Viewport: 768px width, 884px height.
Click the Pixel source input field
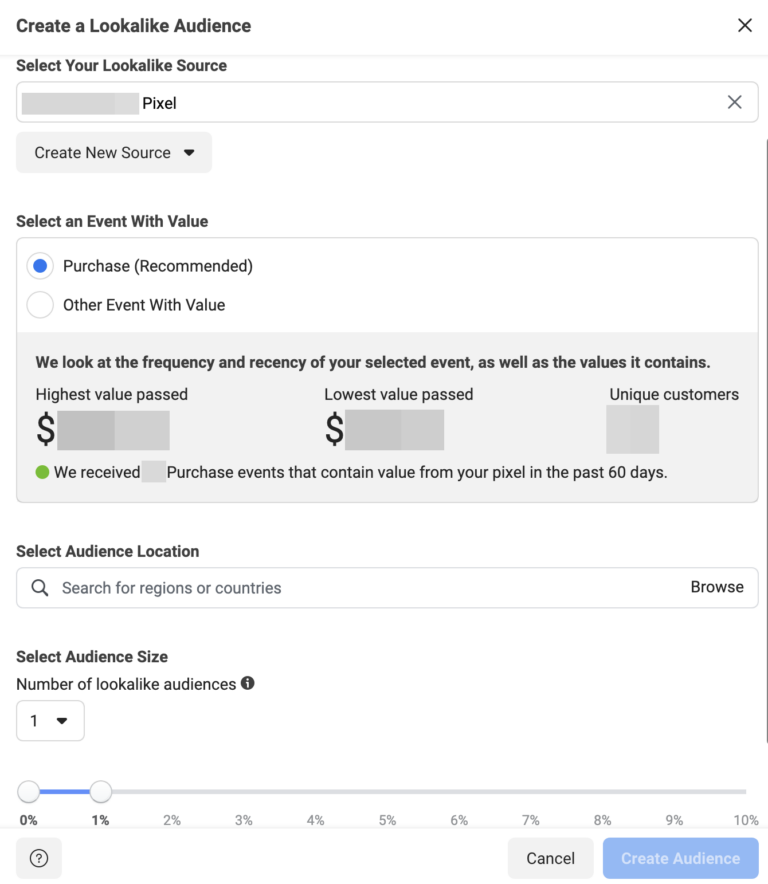coord(300,102)
